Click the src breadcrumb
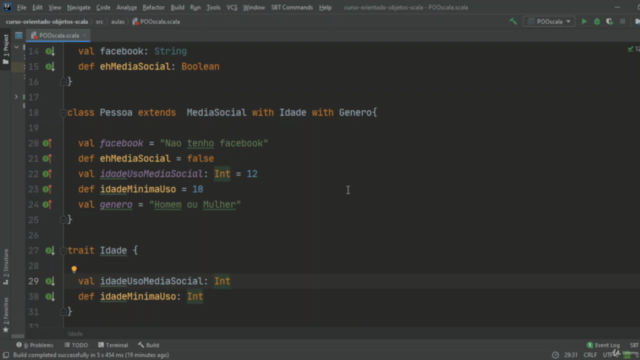 coord(99,22)
